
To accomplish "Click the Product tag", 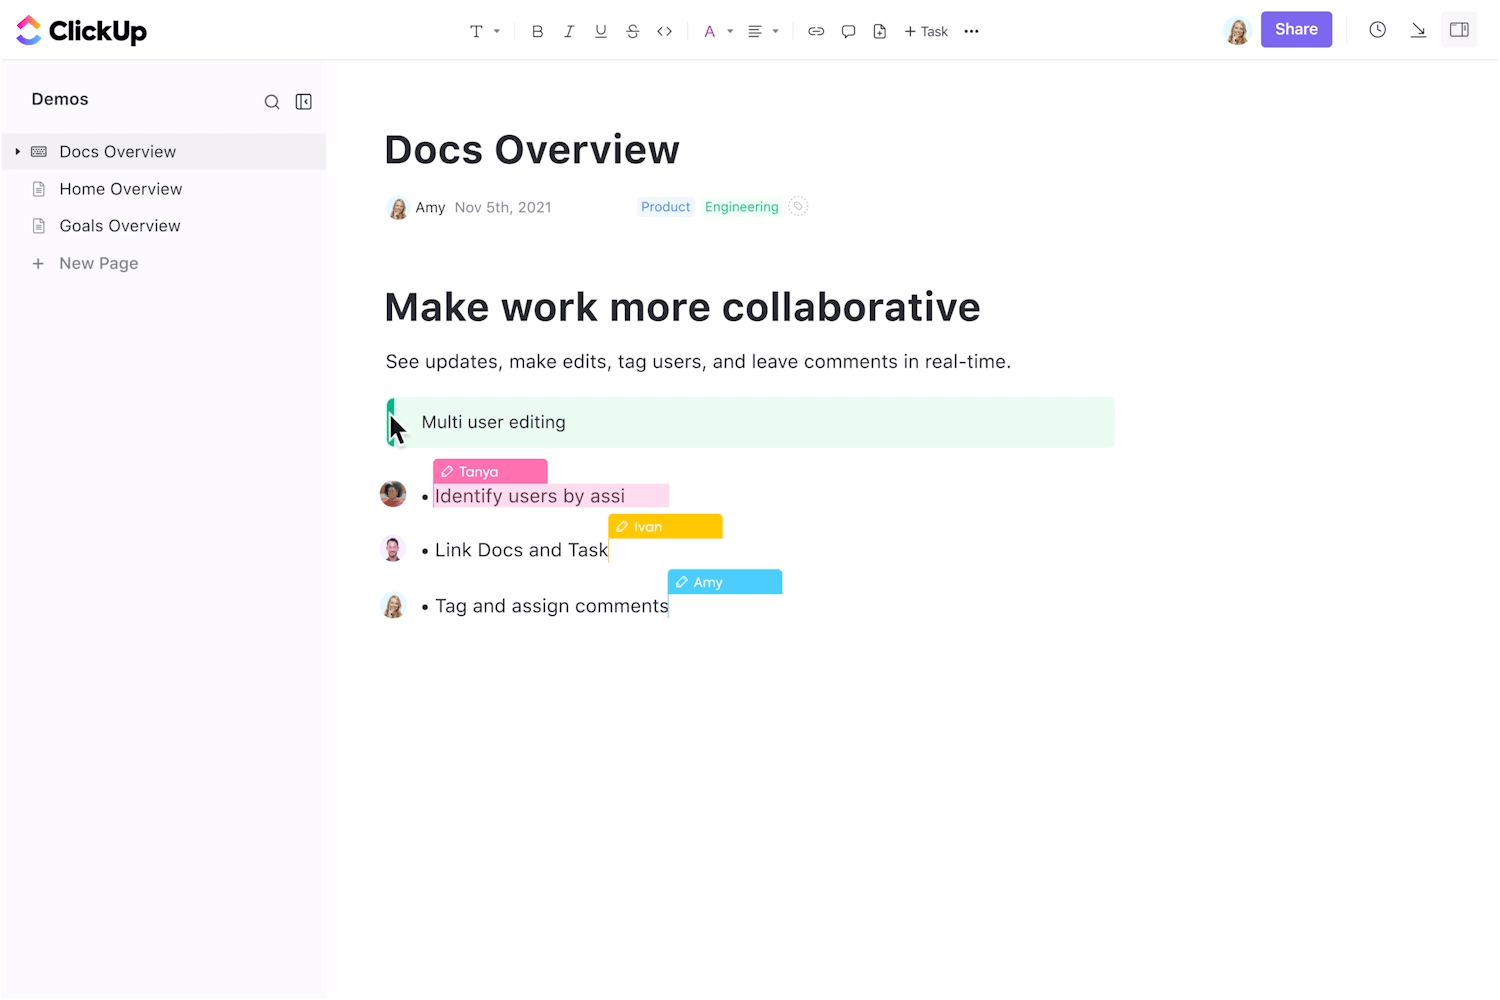I will click(665, 207).
